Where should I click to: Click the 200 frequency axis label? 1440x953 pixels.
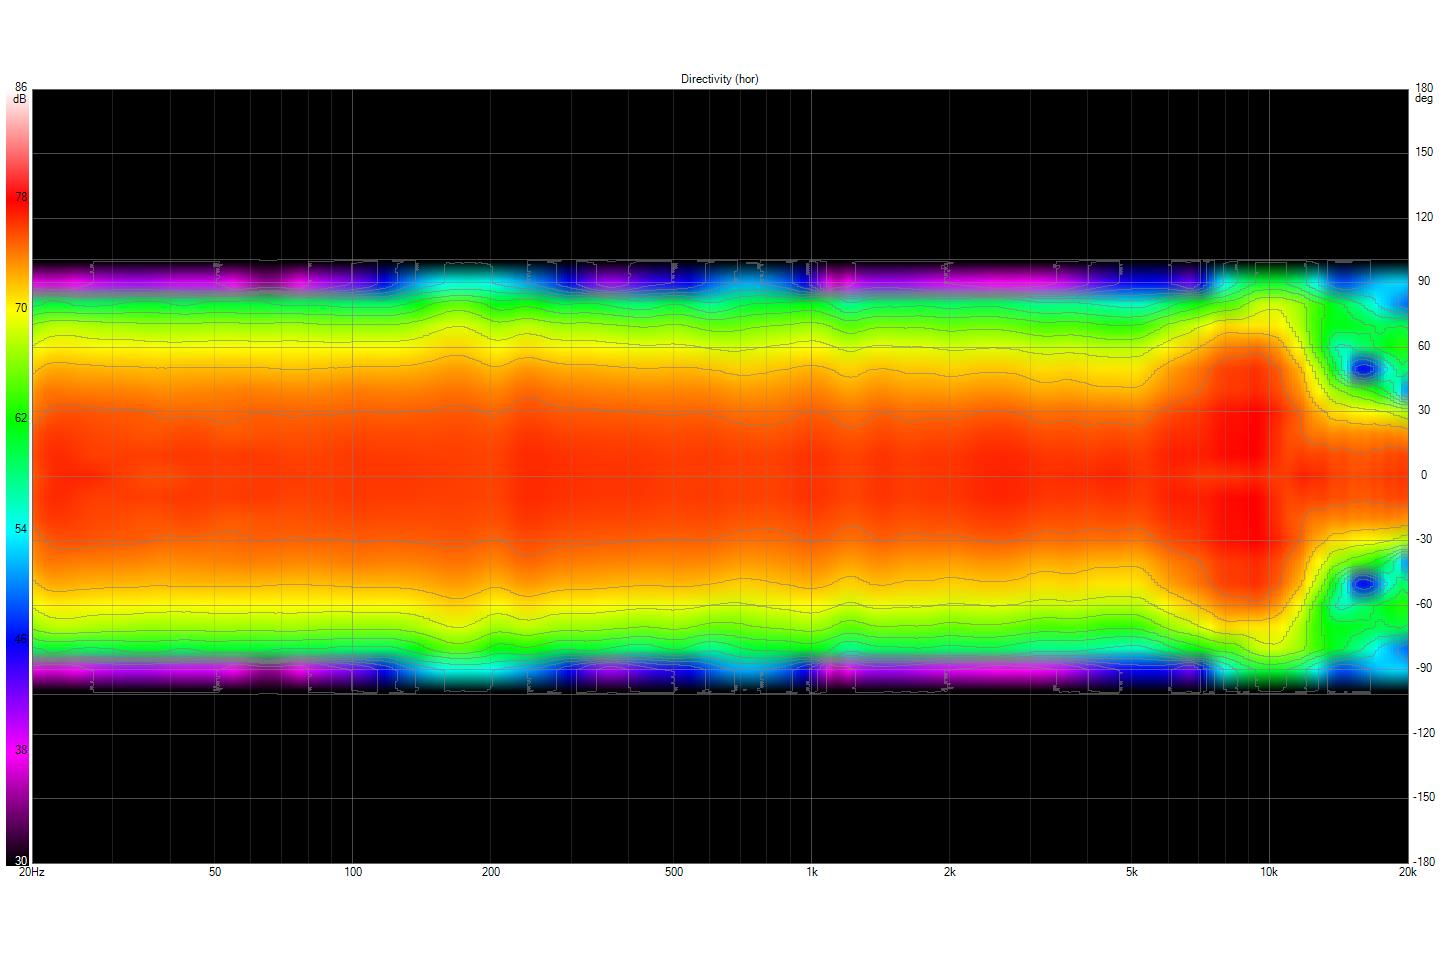[x=491, y=872]
